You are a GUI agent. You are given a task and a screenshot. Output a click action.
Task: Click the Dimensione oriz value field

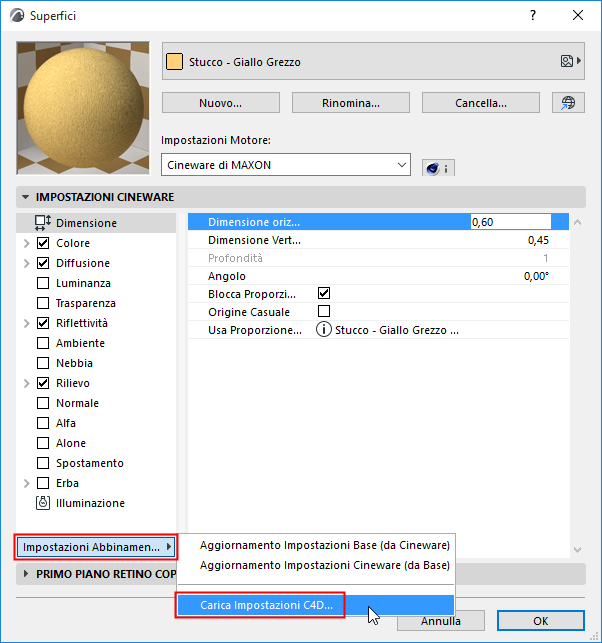[511, 222]
